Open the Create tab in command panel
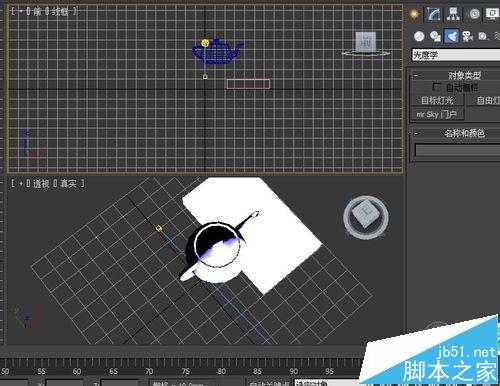 click(x=414, y=14)
